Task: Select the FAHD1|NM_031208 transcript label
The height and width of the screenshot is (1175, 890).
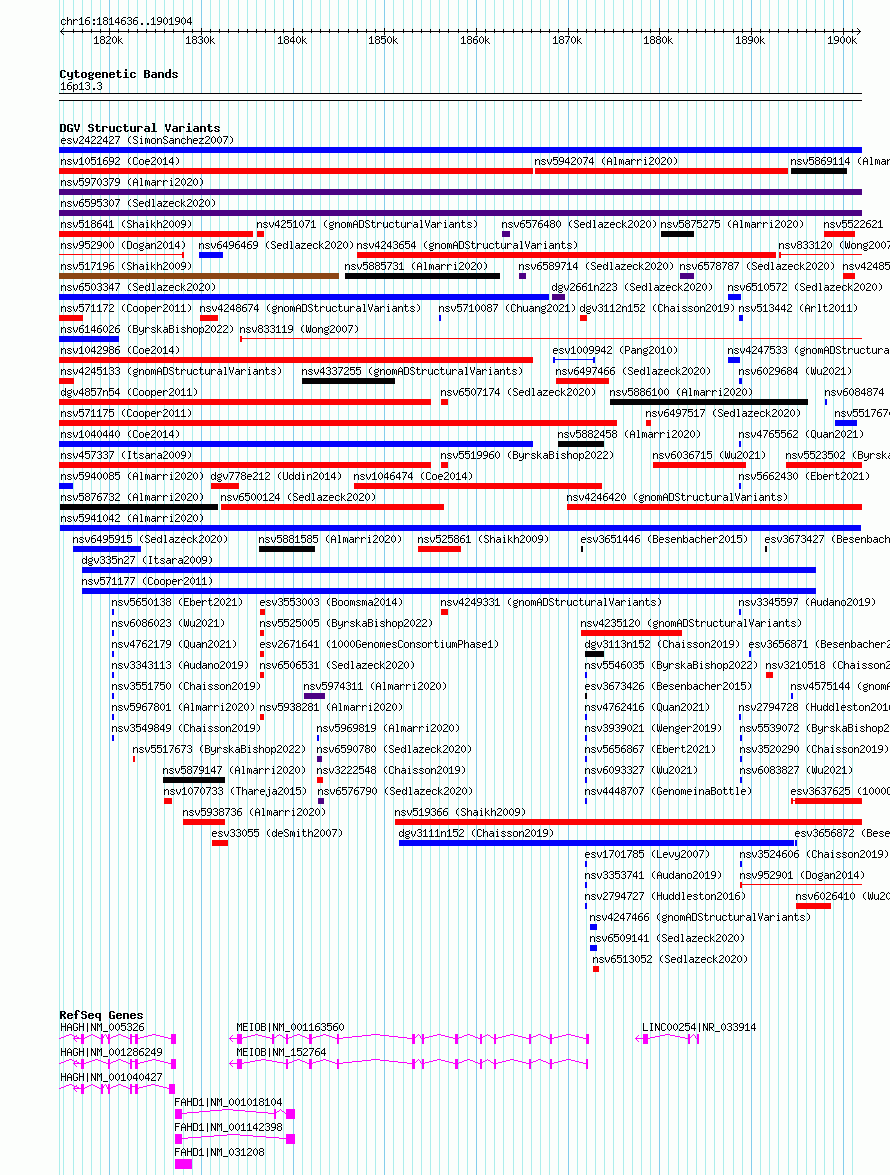Action: point(220,1152)
